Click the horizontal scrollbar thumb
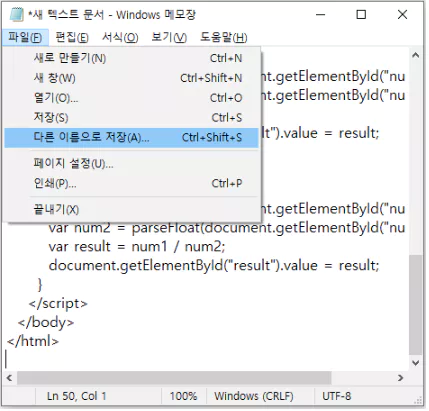Image resolution: width=429 pixels, height=411 pixels. coord(174,378)
